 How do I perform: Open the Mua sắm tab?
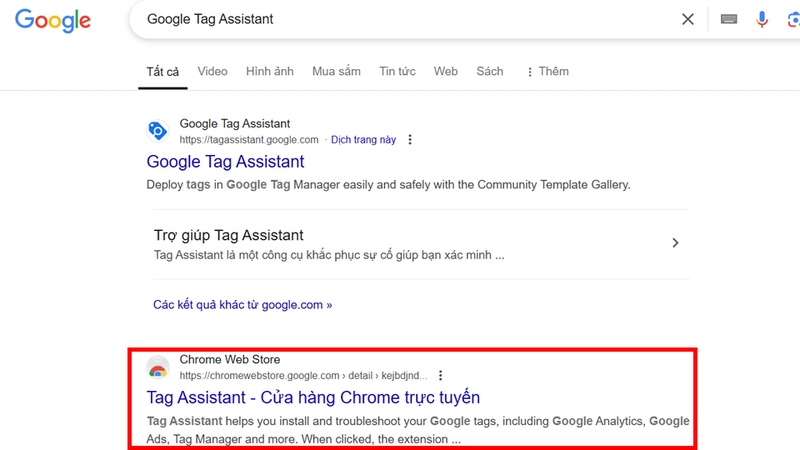click(336, 71)
